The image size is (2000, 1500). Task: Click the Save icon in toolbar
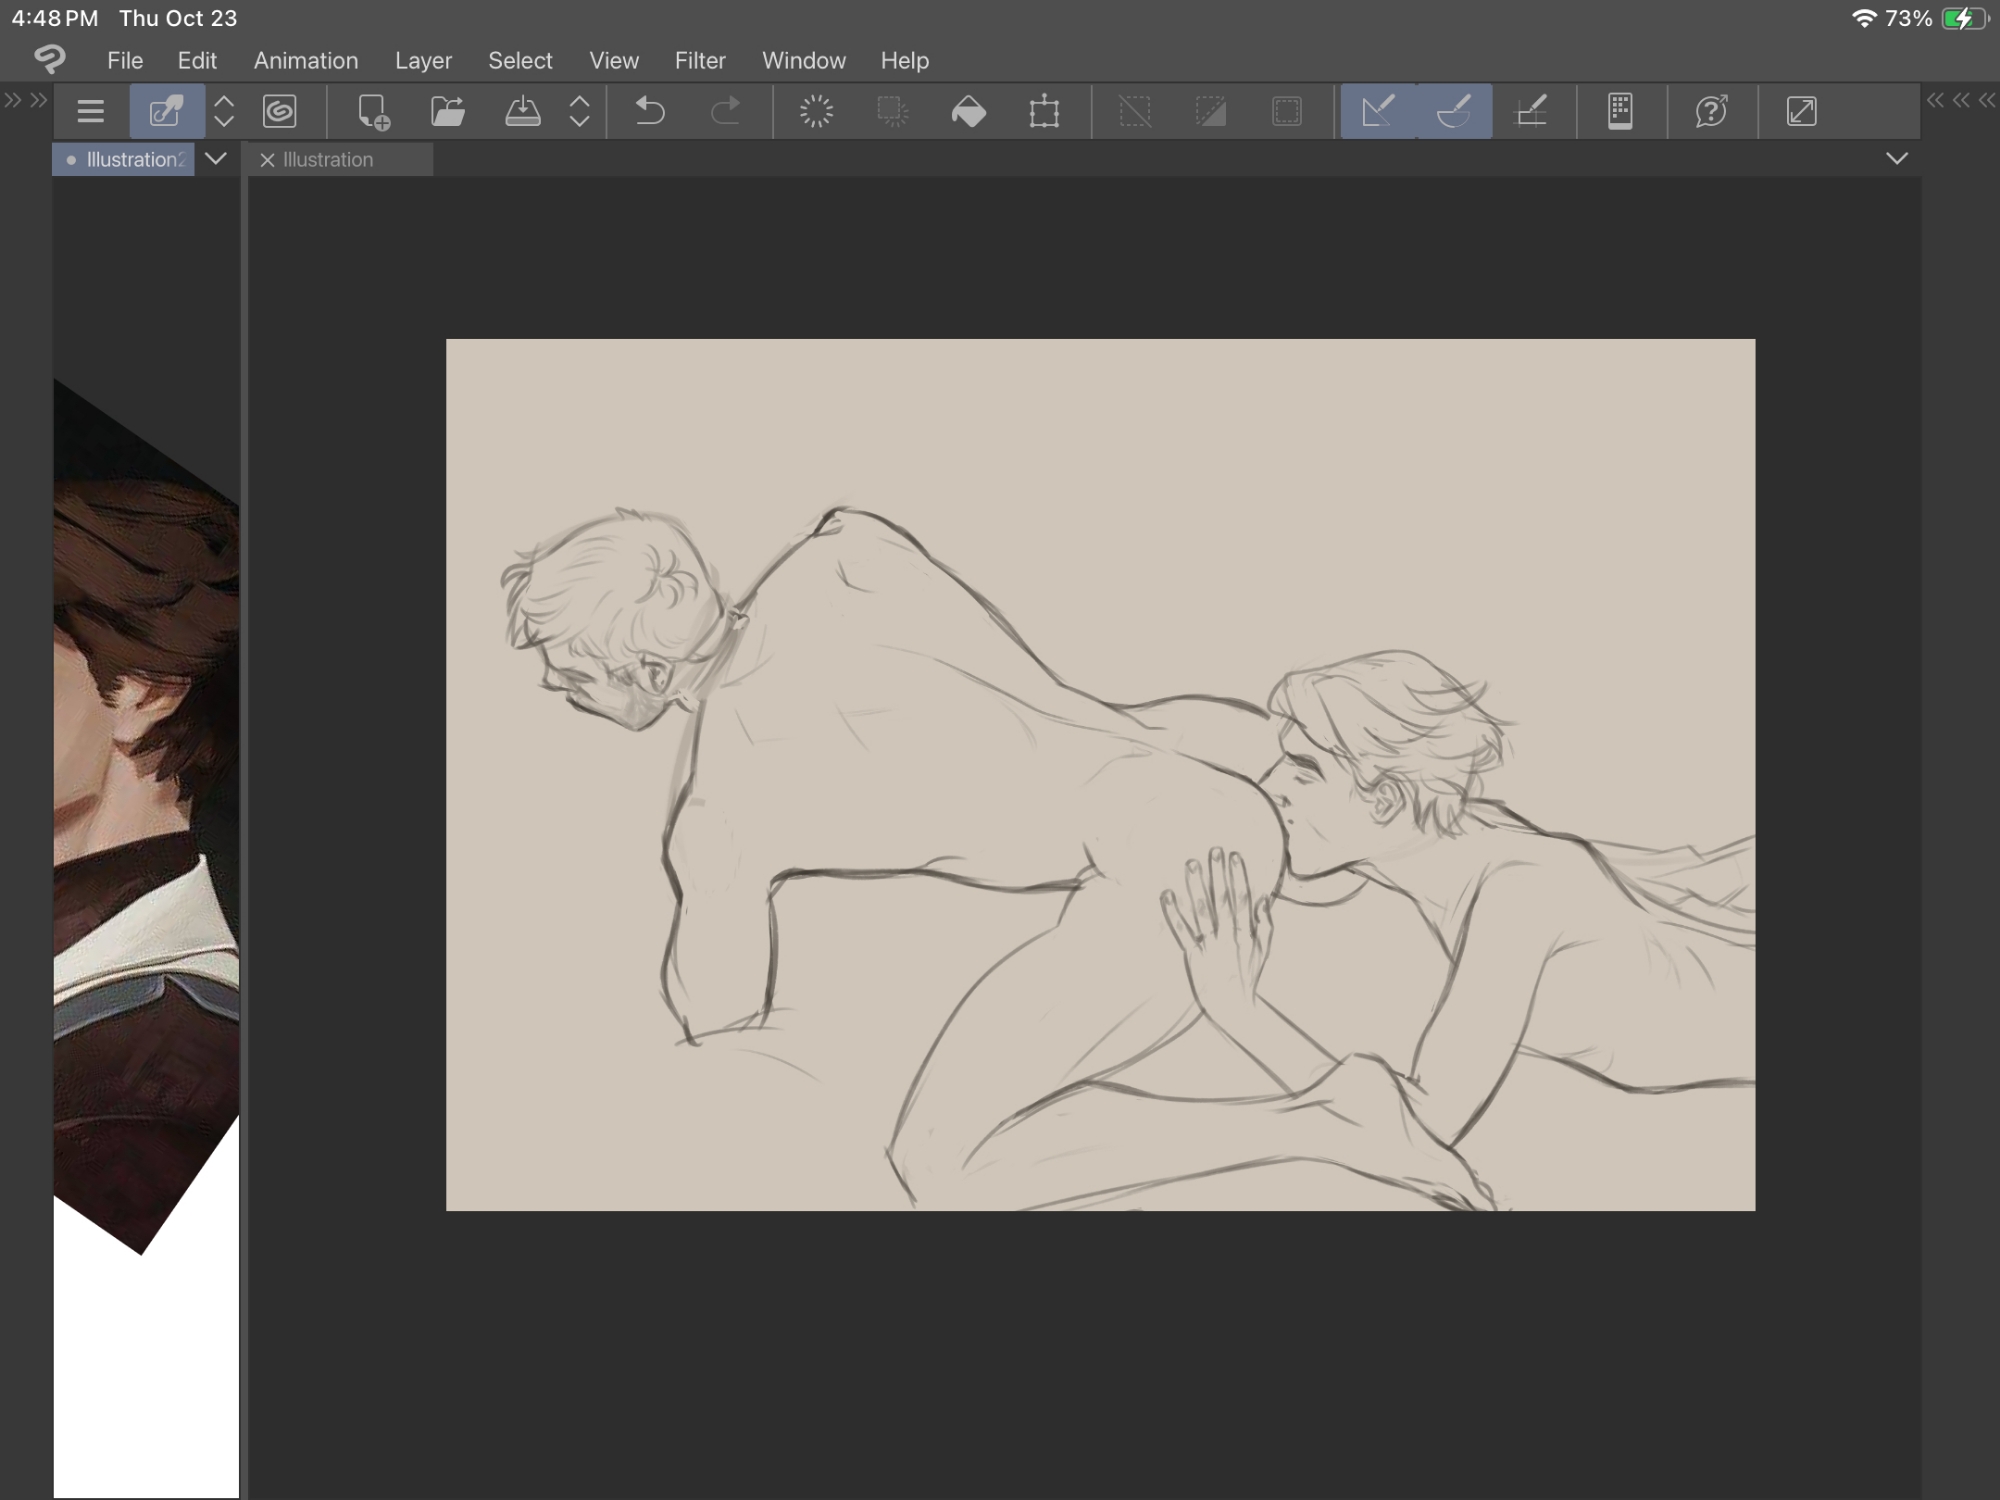[x=522, y=111]
